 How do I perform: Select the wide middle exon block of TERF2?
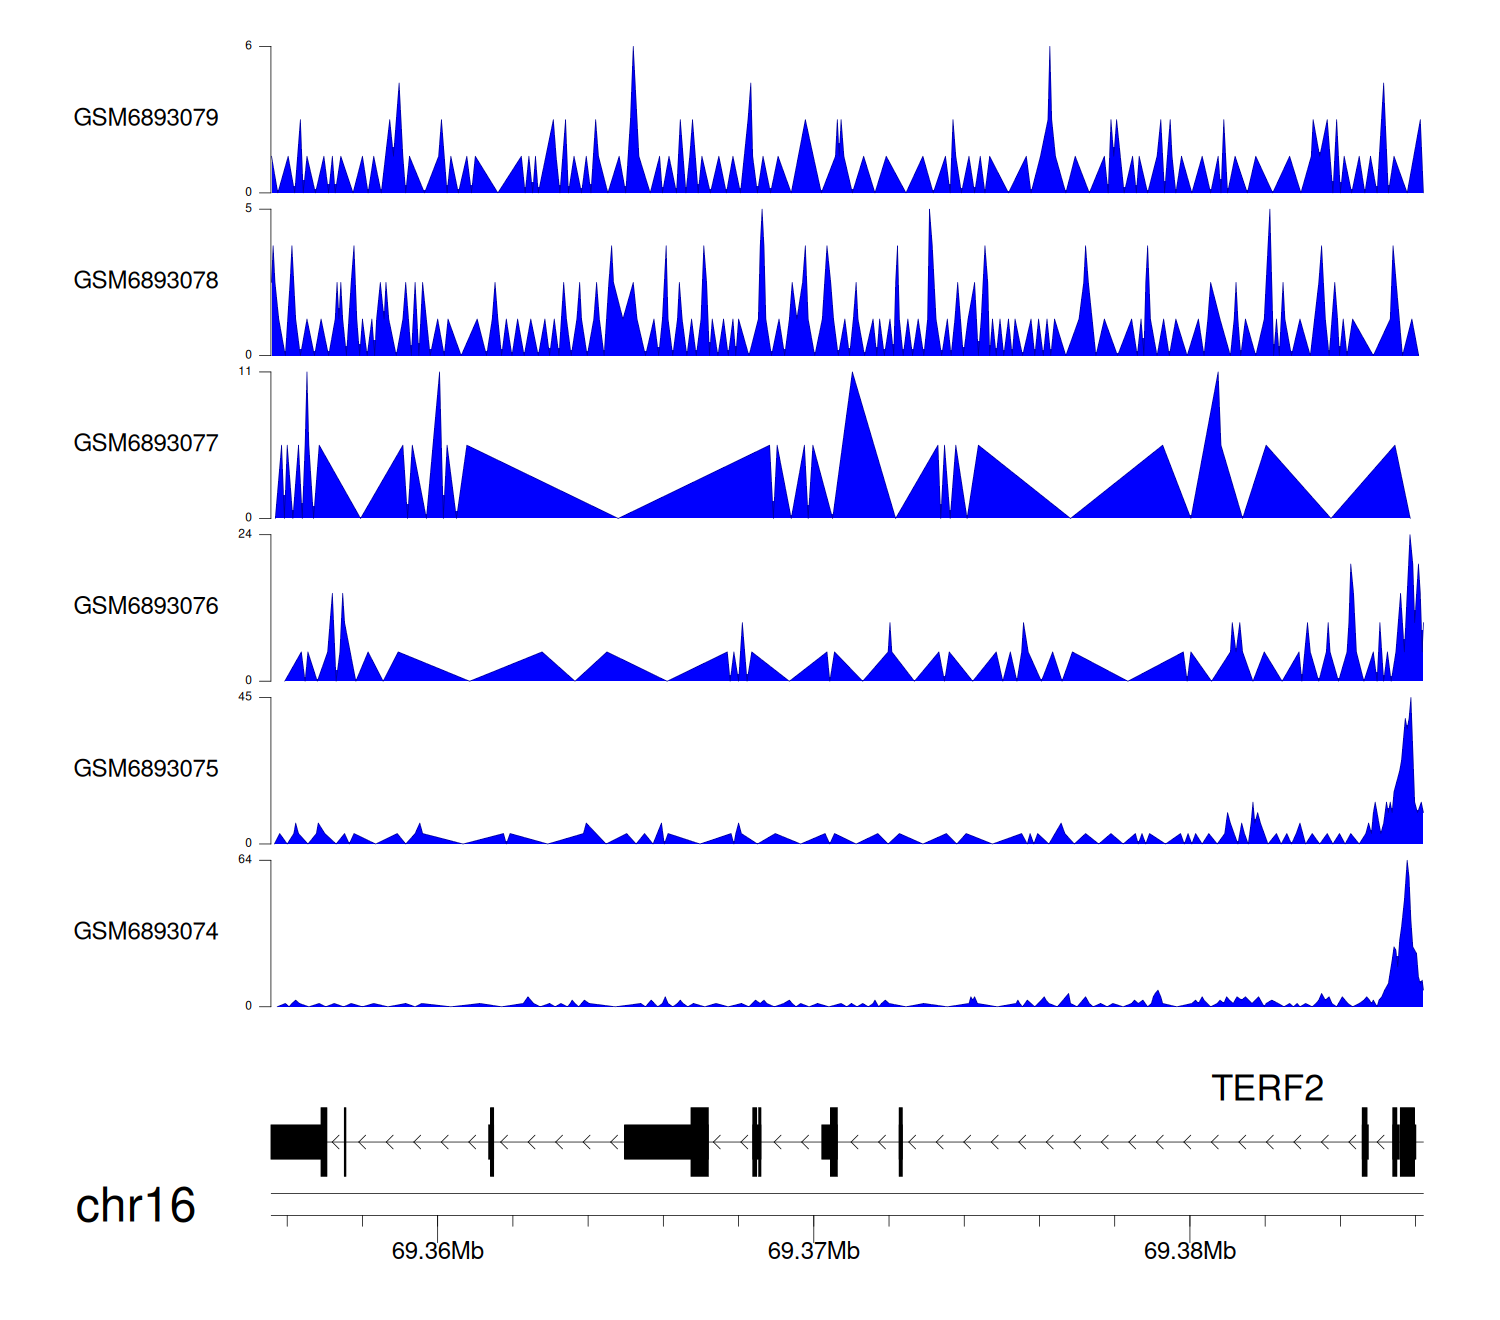point(660,1142)
